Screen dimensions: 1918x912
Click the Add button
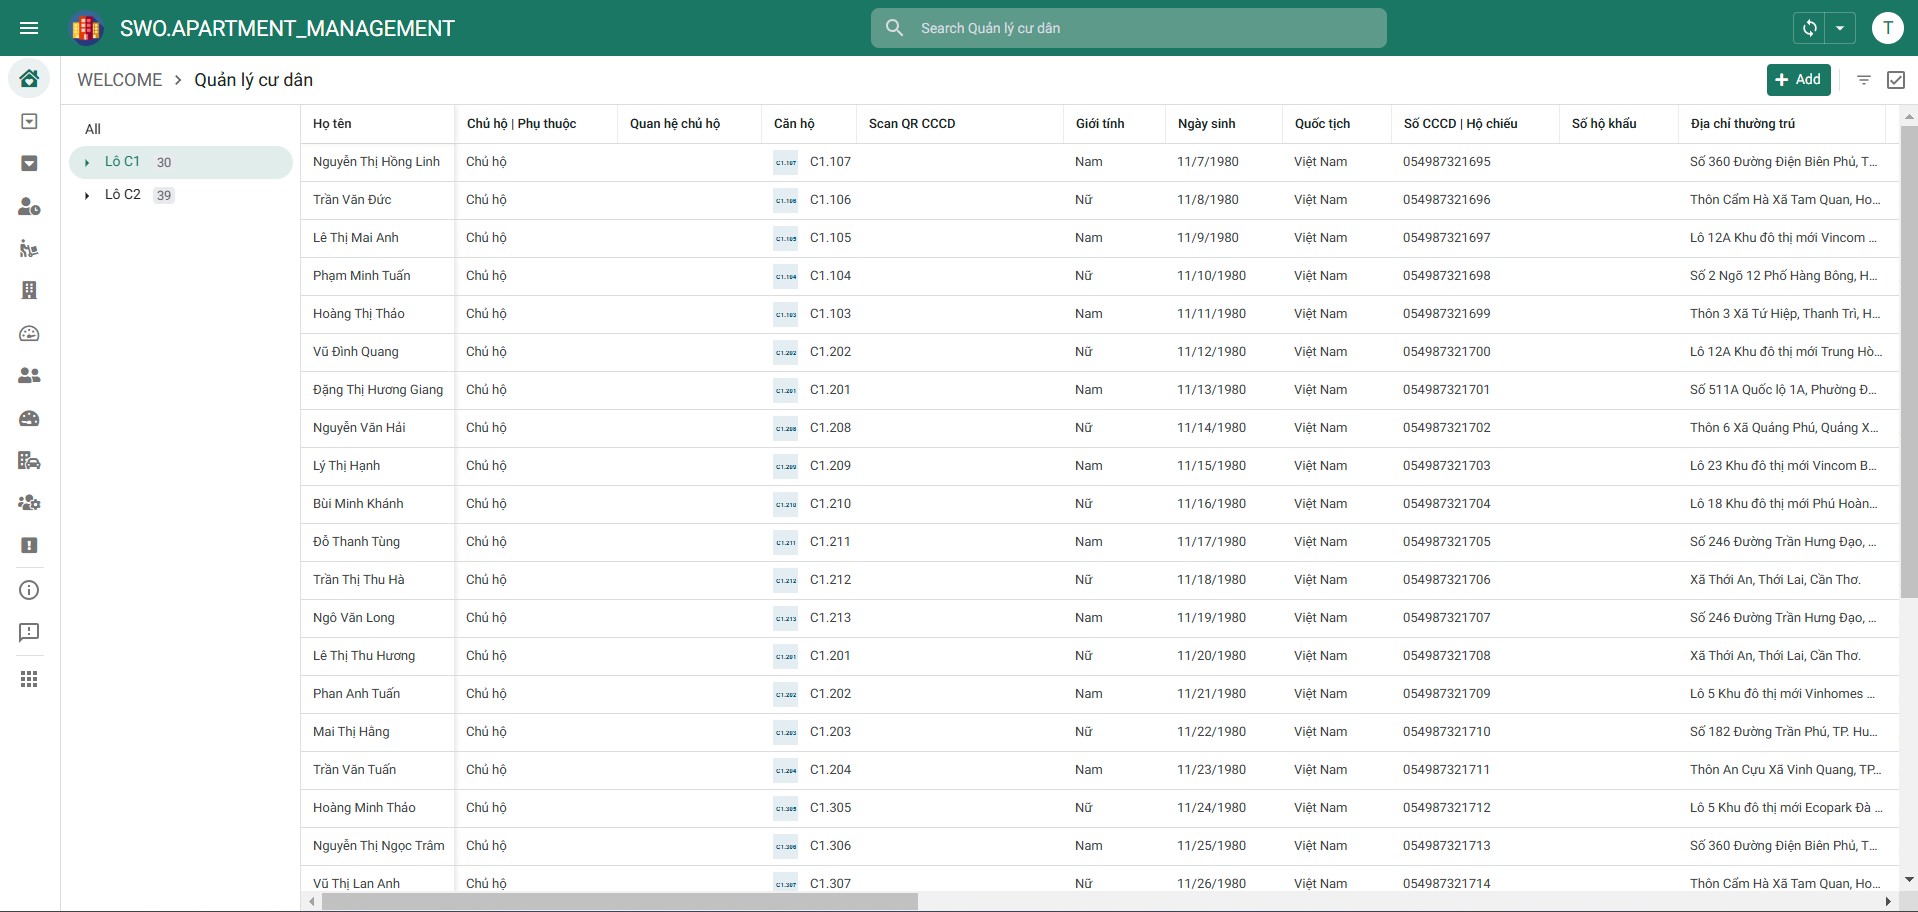click(1798, 80)
